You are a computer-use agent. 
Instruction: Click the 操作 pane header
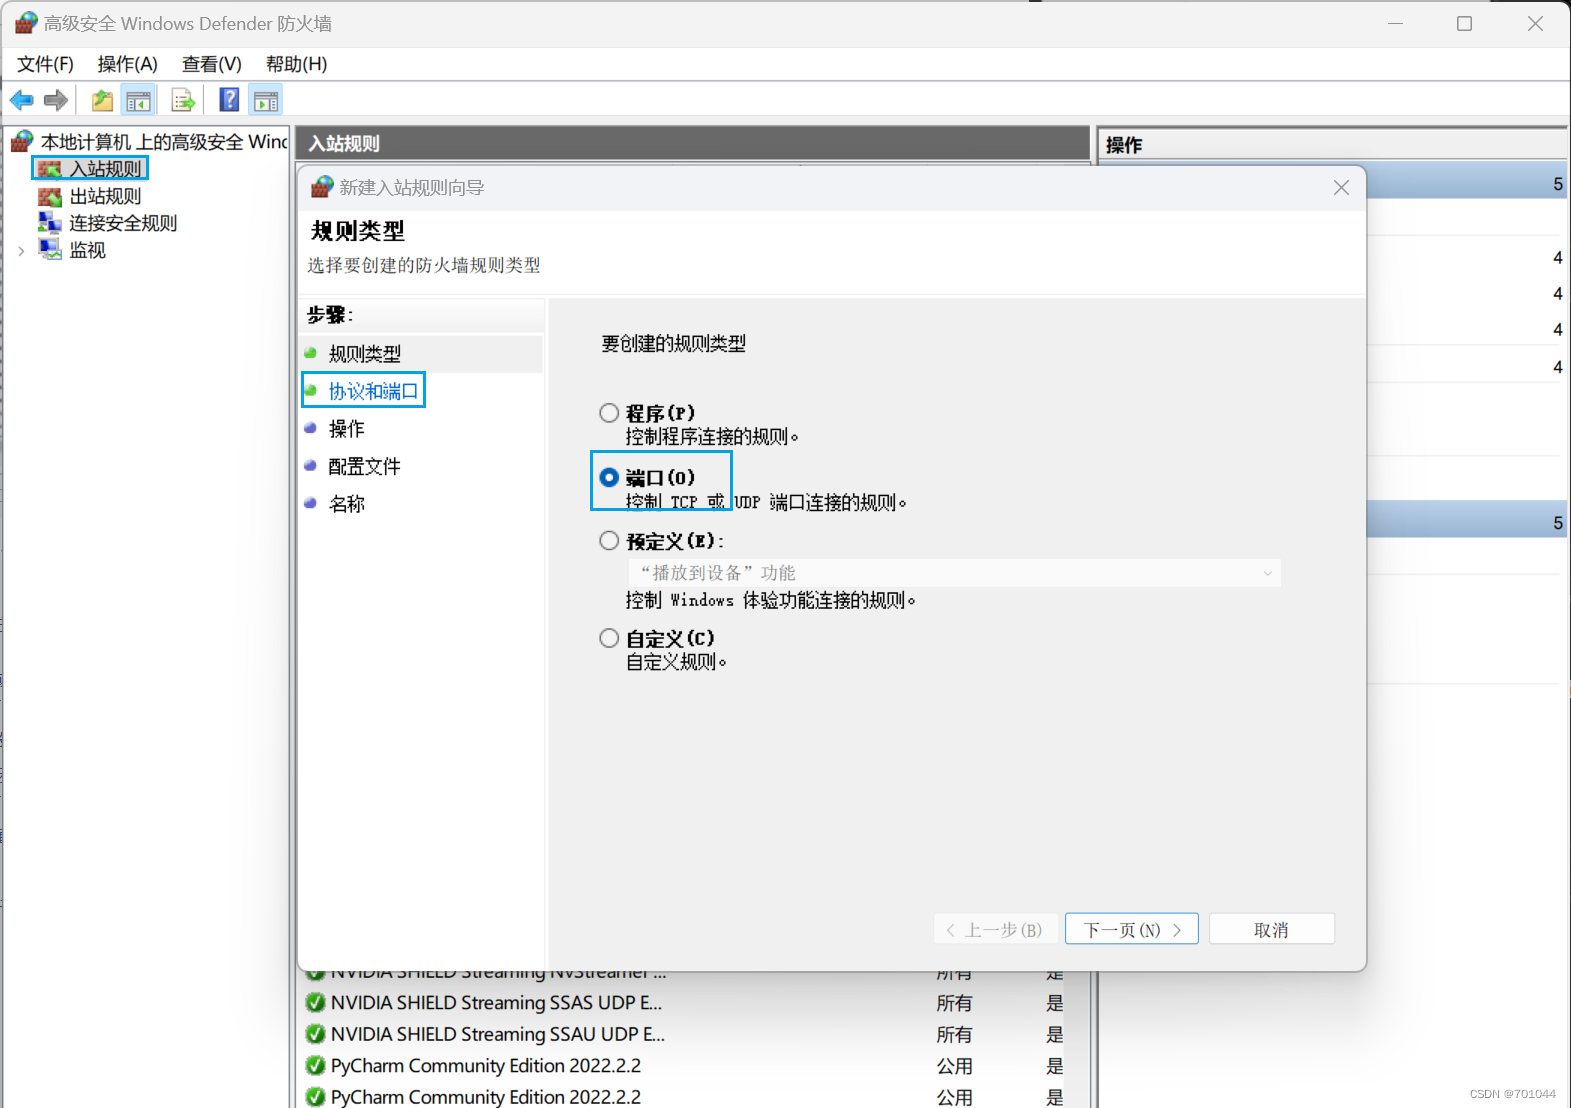[x=1332, y=144]
